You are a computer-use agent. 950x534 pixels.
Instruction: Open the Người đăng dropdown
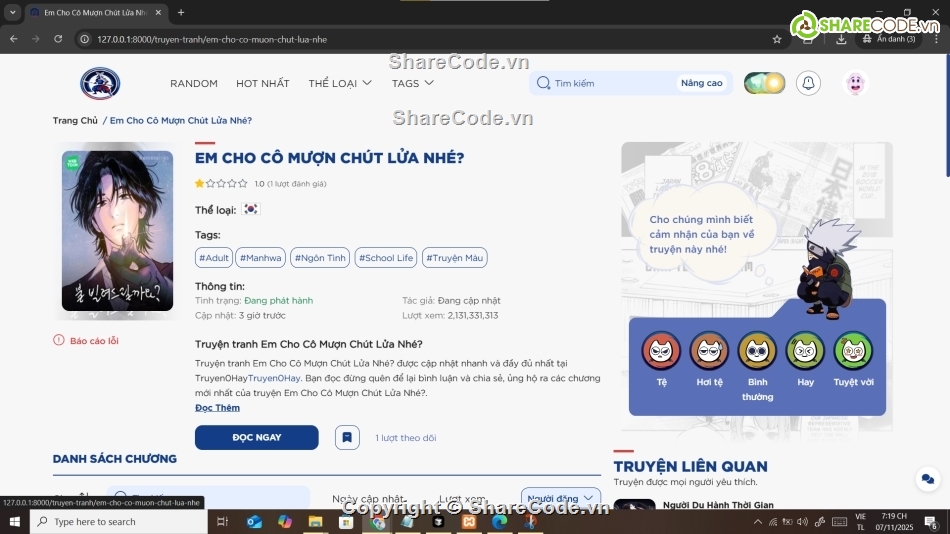click(x=560, y=498)
